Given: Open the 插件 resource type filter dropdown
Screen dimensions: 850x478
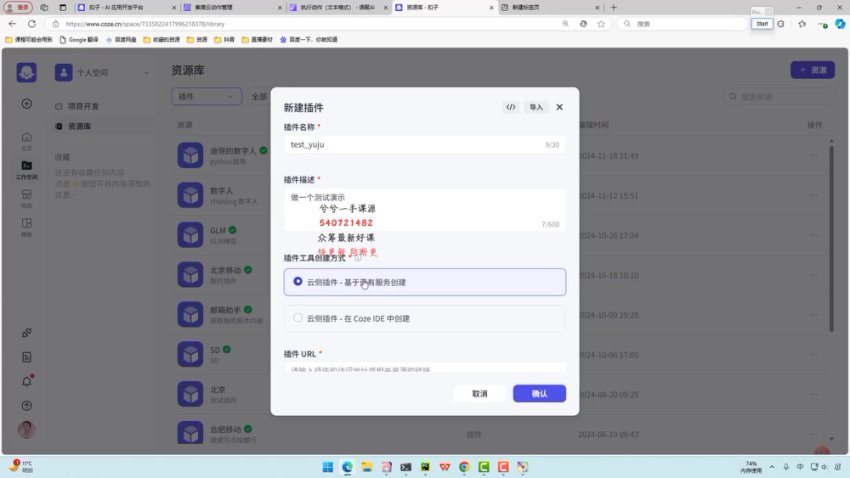Looking at the screenshot, I should 206,97.
